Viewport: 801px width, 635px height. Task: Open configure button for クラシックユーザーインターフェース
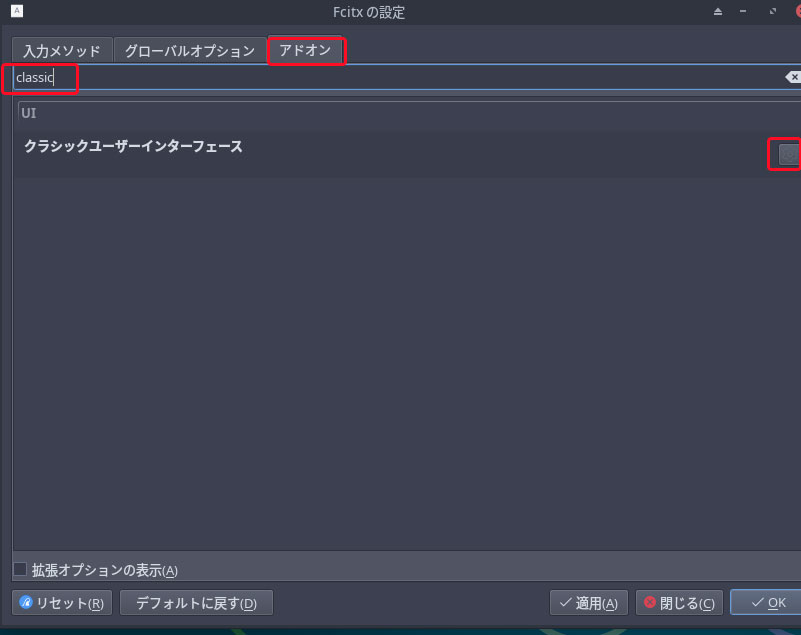pos(789,154)
